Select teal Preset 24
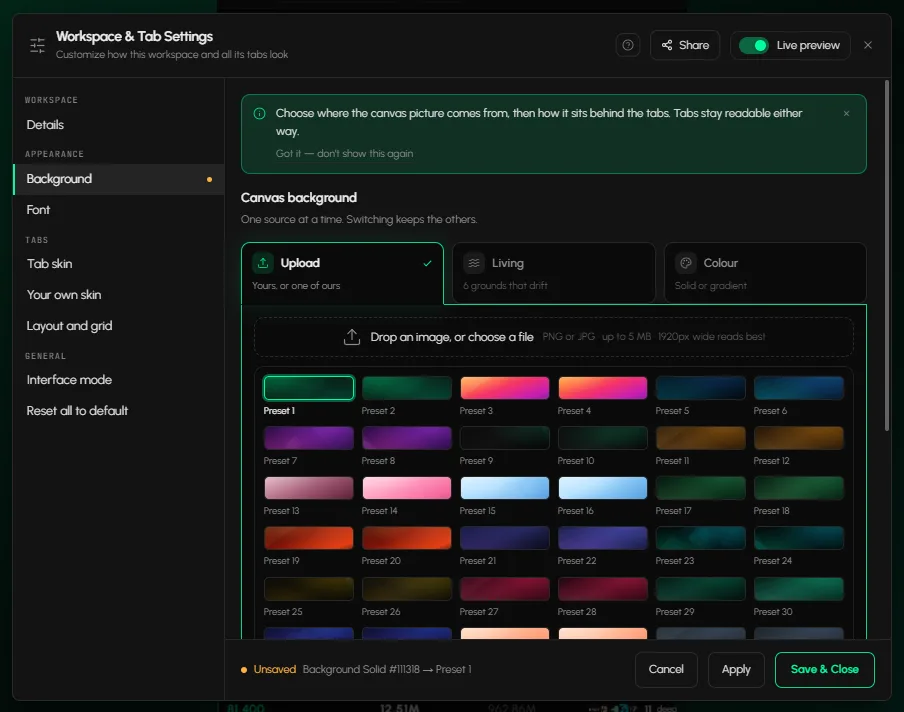This screenshot has width=904, height=712. 798,538
